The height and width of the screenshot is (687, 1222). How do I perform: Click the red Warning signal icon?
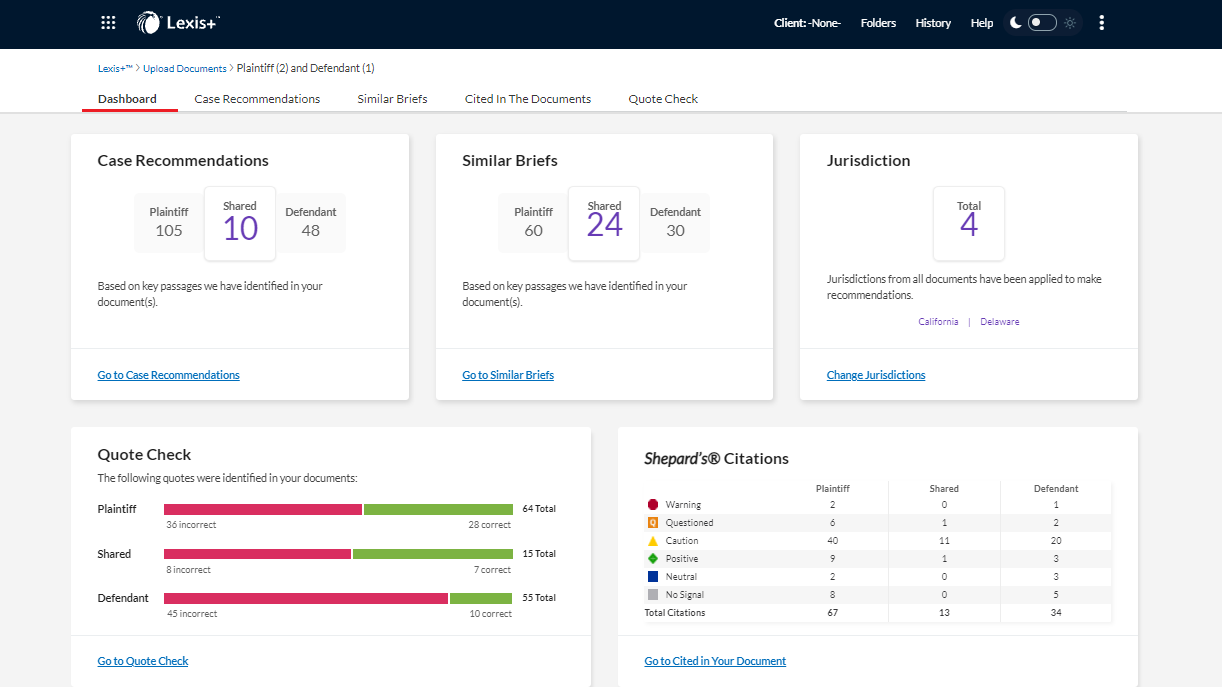653,505
